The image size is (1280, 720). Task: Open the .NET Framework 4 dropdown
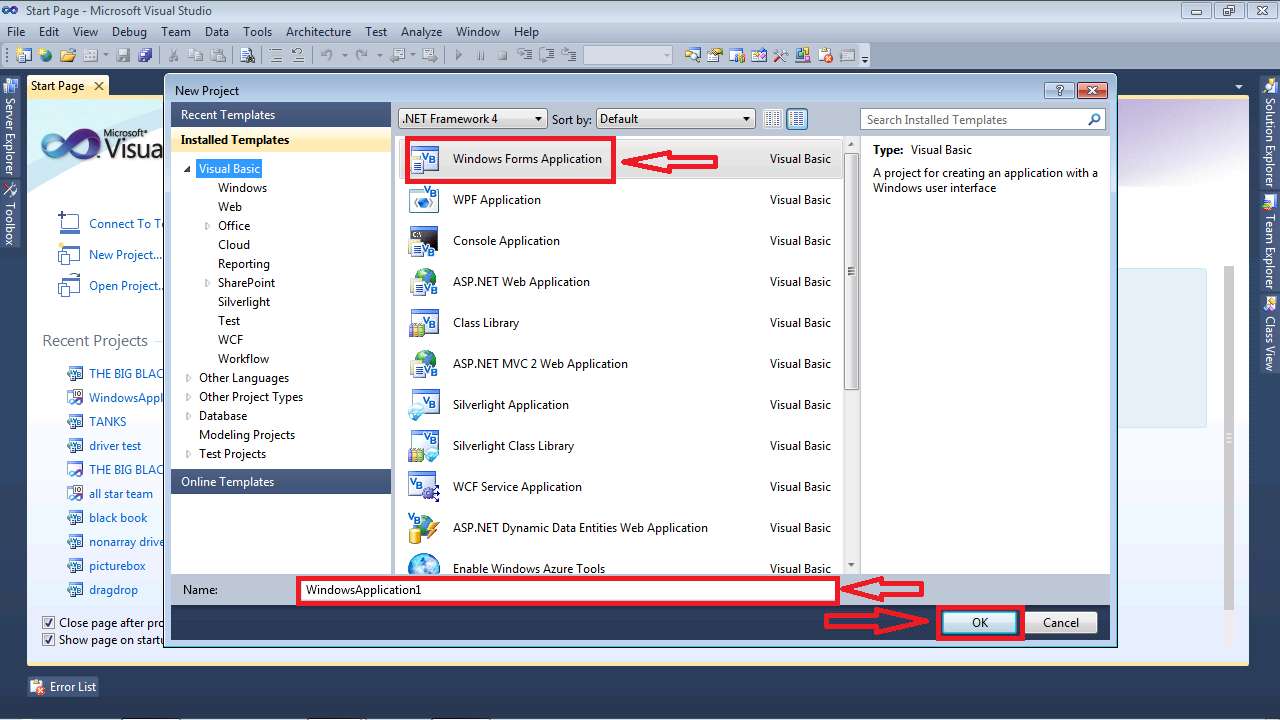[473, 119]
